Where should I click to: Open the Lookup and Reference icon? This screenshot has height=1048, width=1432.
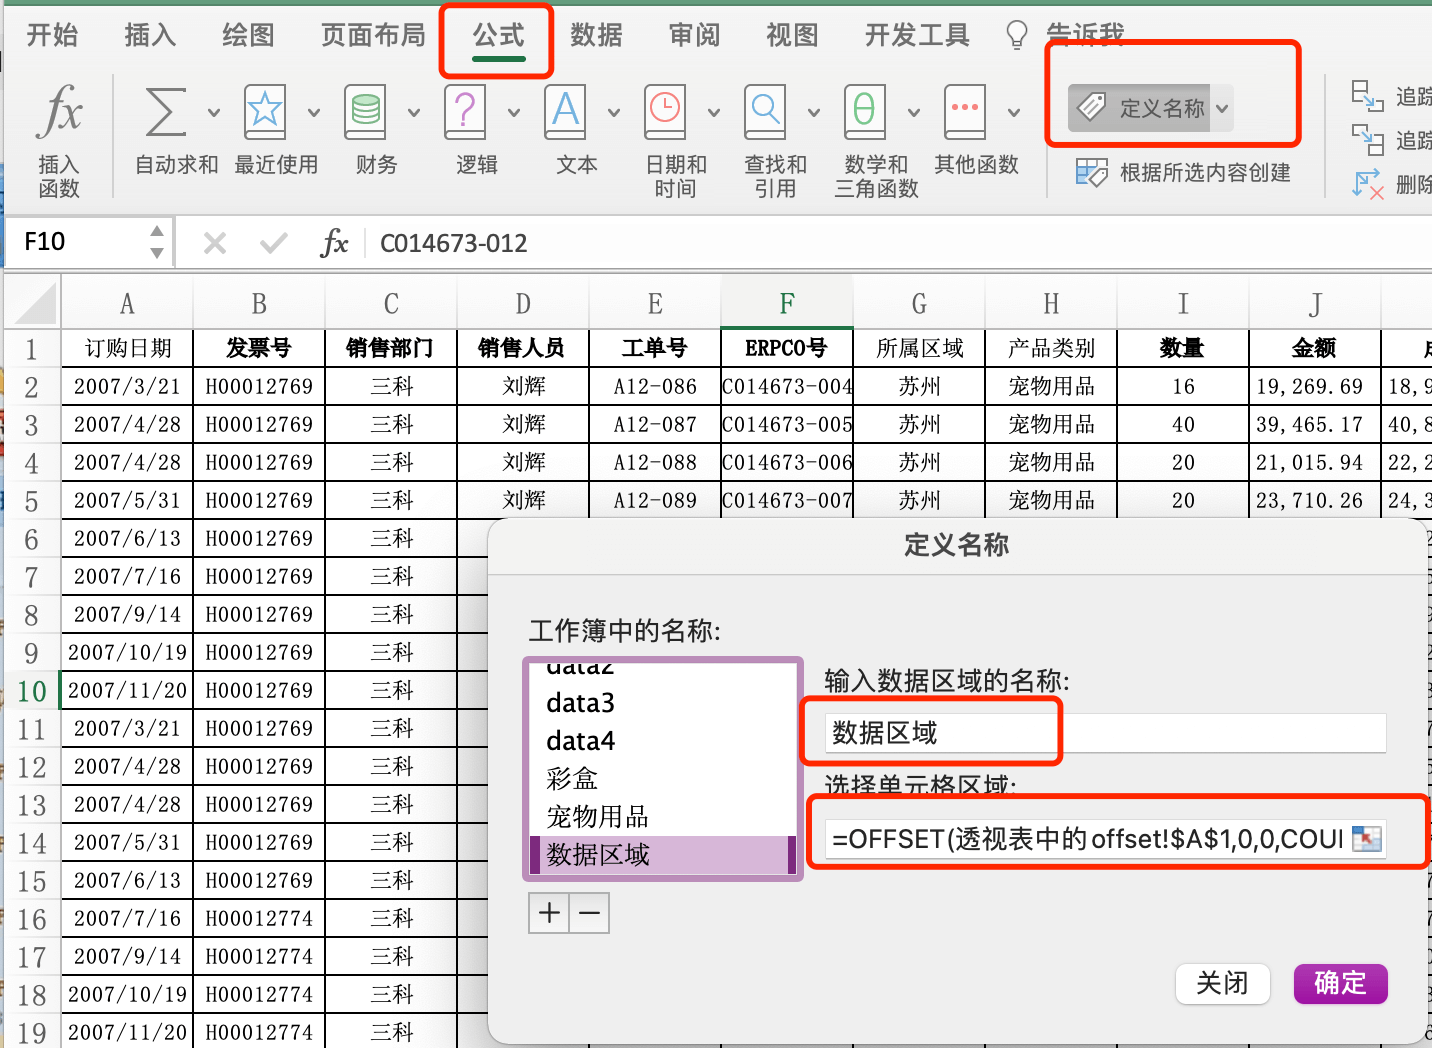765,111
